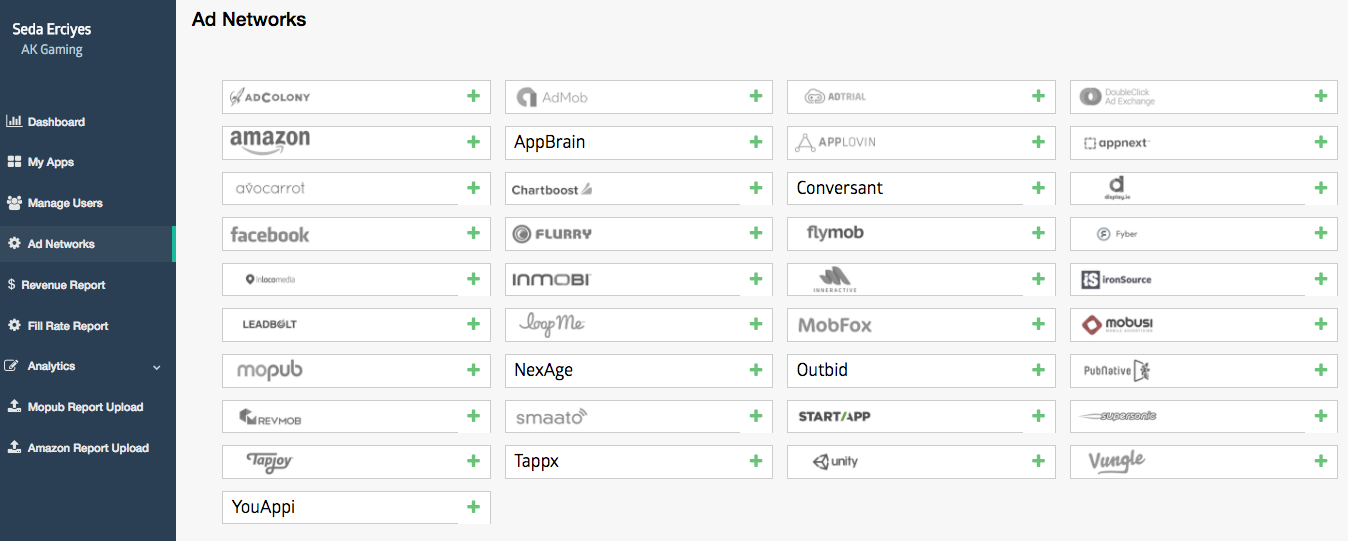Click plus icon next to InMobi

756,279
